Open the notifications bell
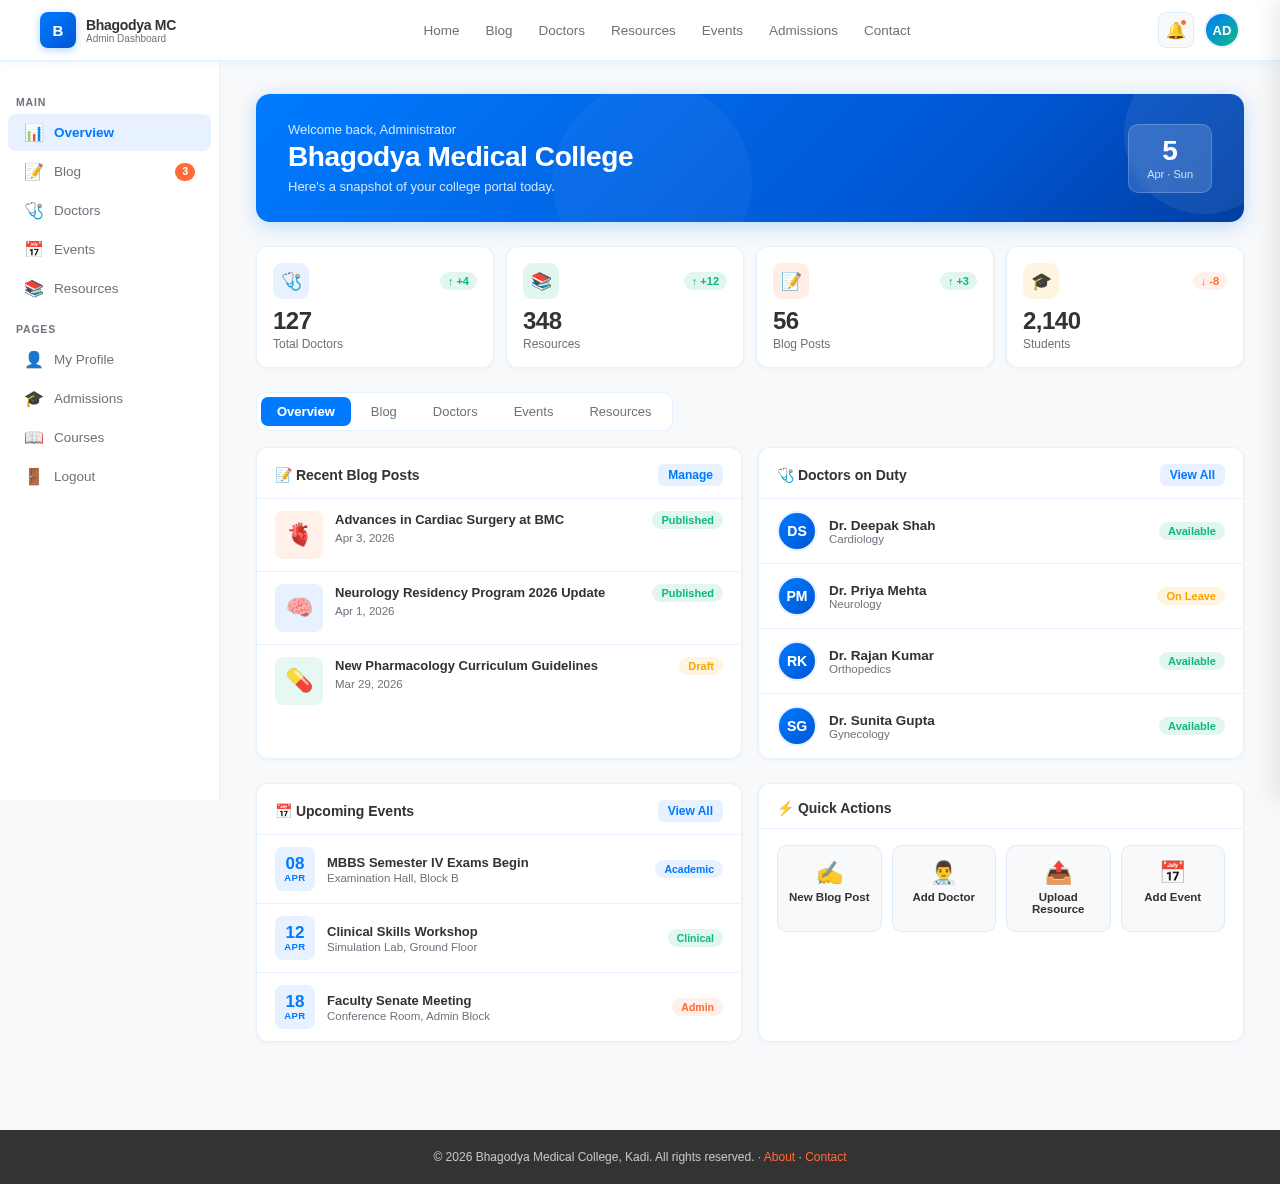The width and height of the screenshot is (1280, 1184). click(1176, 30)
